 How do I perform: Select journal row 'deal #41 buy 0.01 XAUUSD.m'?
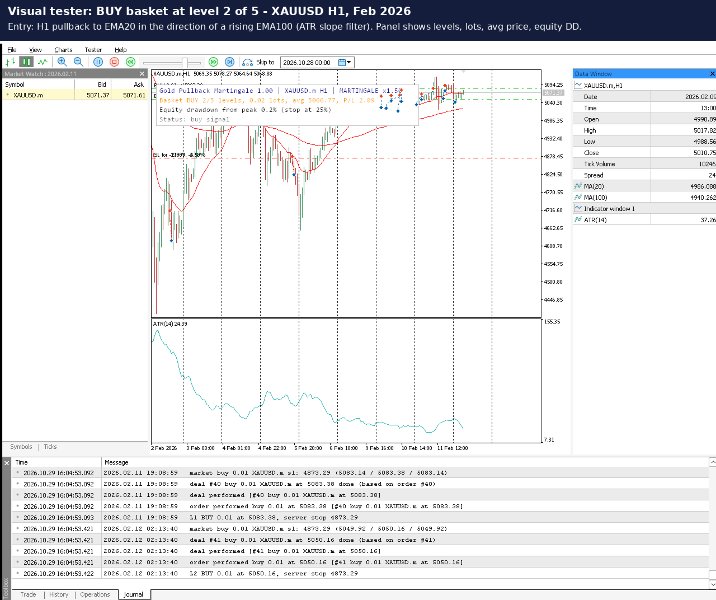(360, 540)
